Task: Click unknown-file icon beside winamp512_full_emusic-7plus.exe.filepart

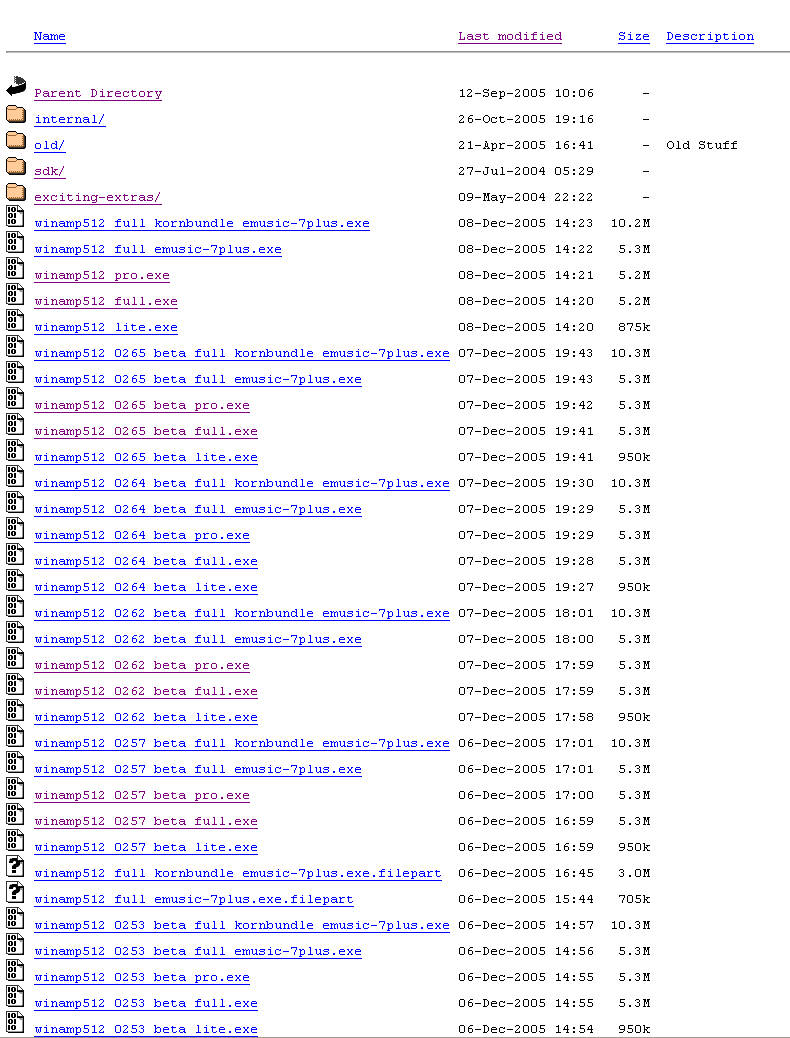Action: [x=15, y=893]
